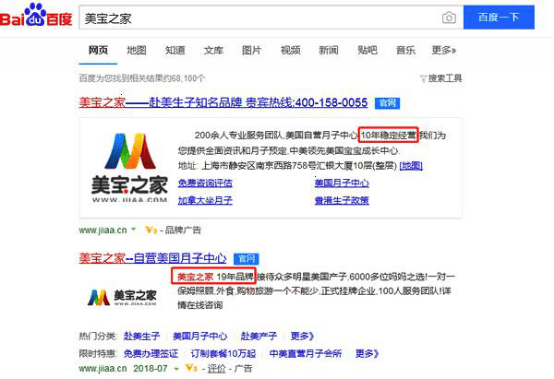Open the 评价 link
Image resolution: width=554 pixels, height=379 pixels.
pos(217,369)
